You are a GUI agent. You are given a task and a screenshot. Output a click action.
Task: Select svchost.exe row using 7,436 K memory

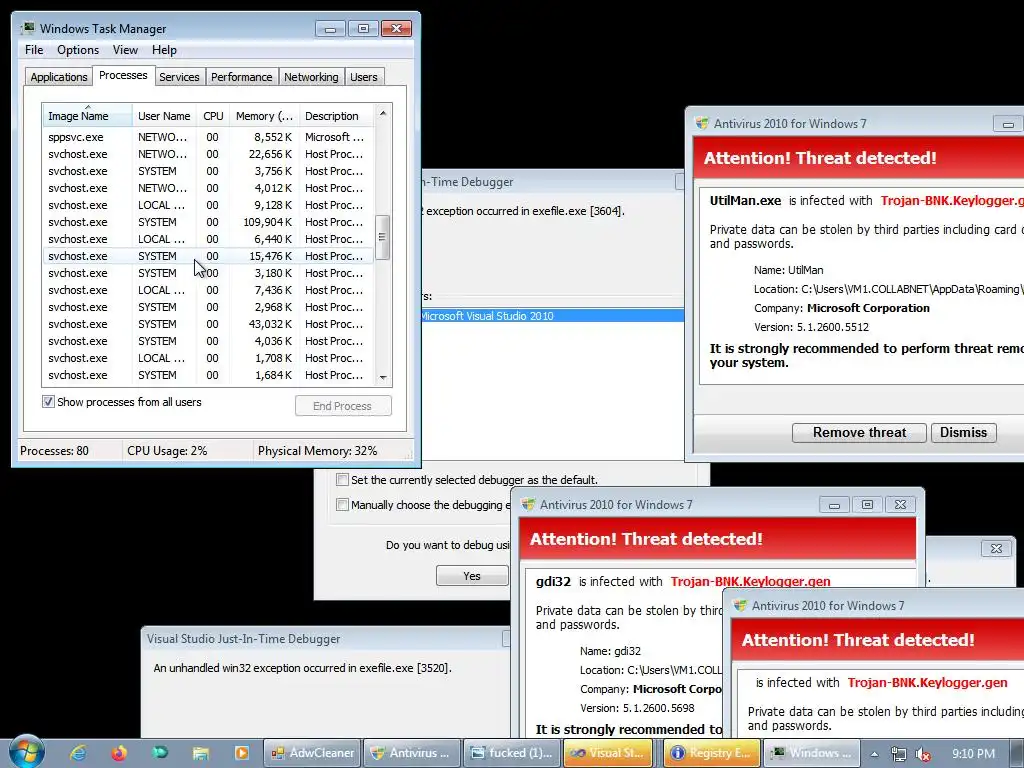point(208,290)
